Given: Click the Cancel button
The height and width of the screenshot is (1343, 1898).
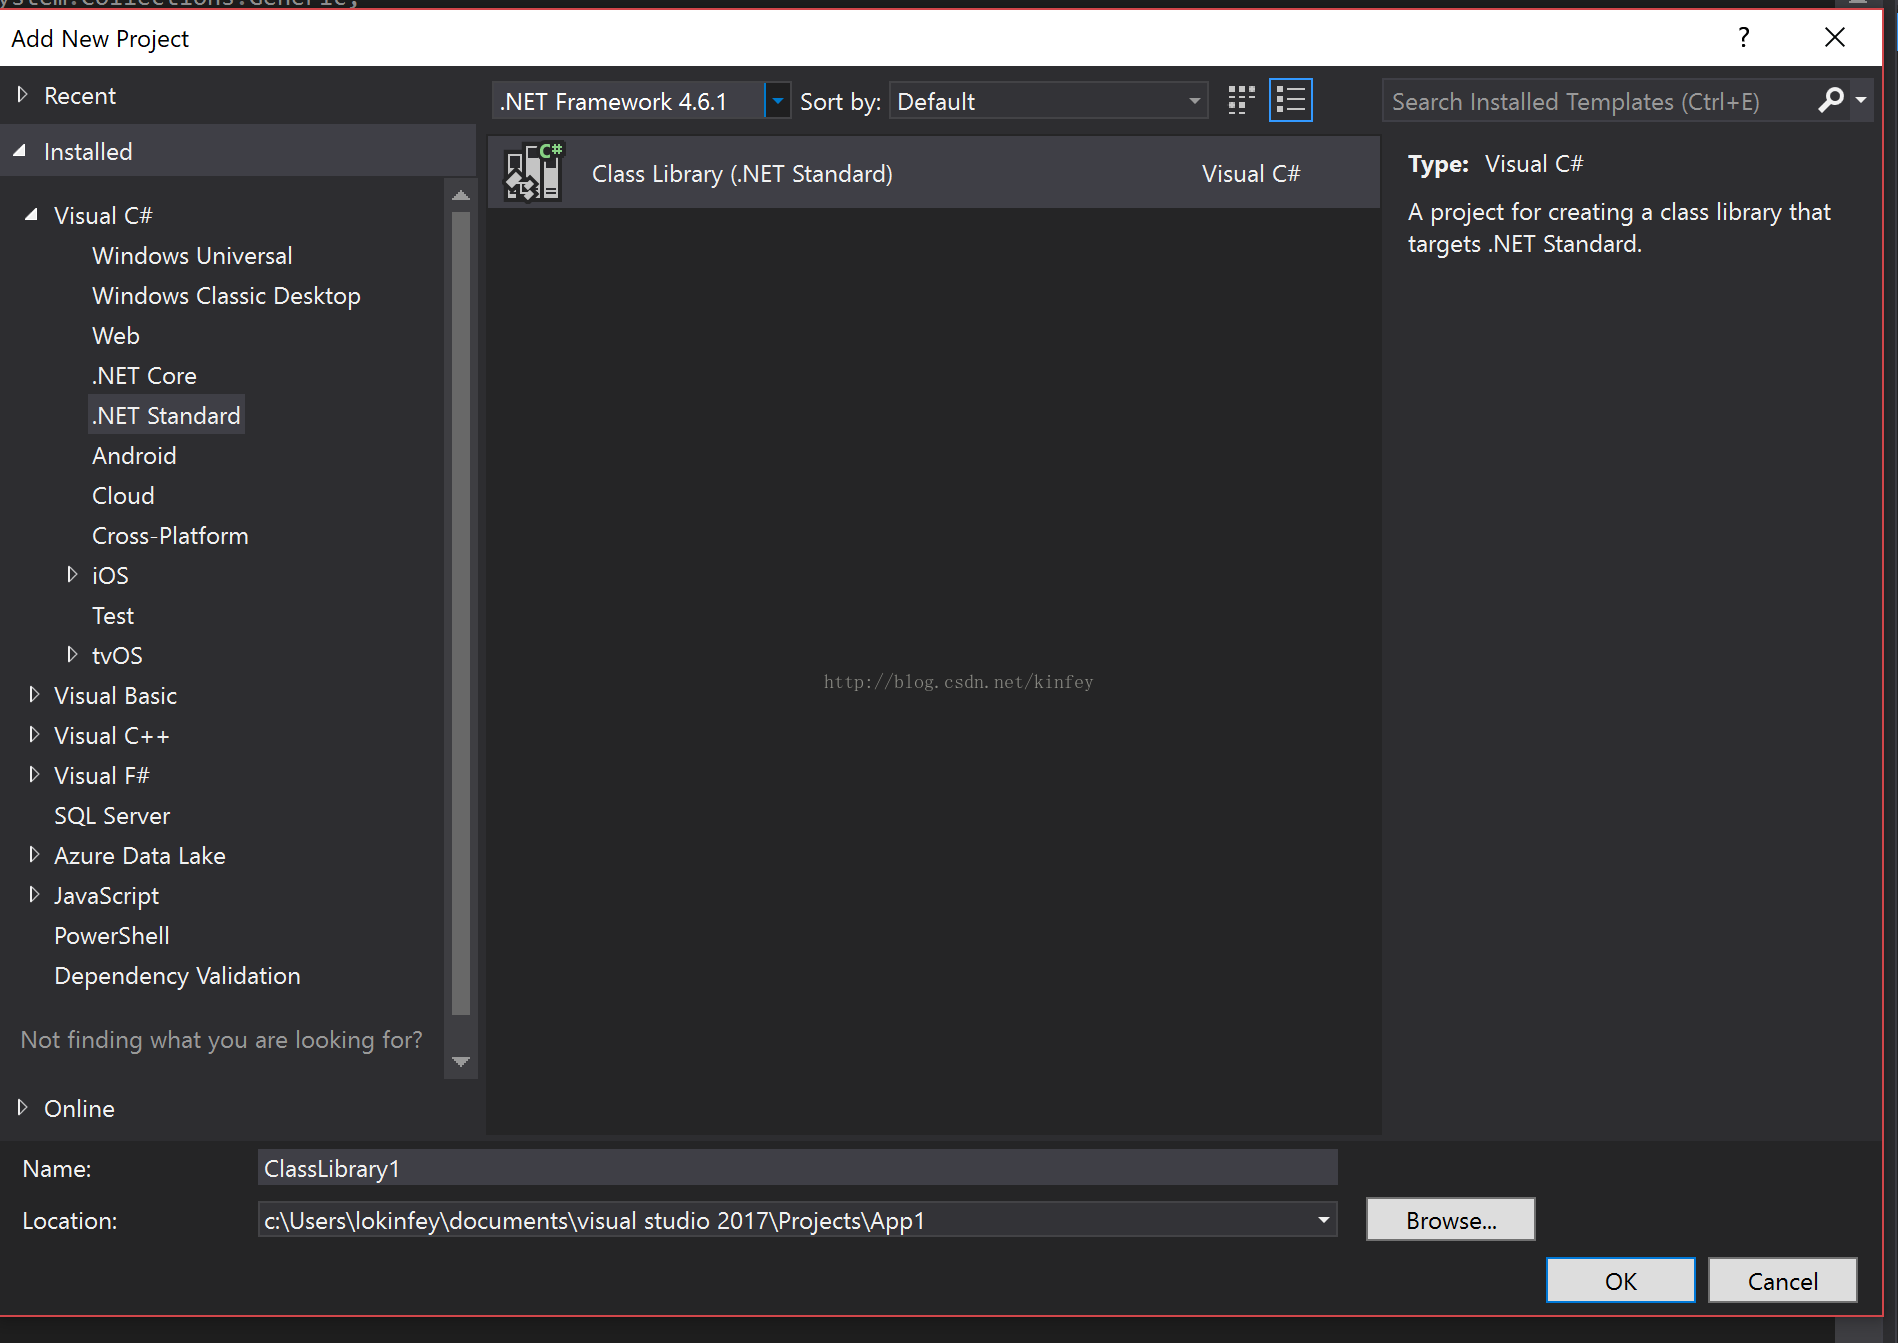Looking at the screenshot, I should click(x=1782, y=1280).
